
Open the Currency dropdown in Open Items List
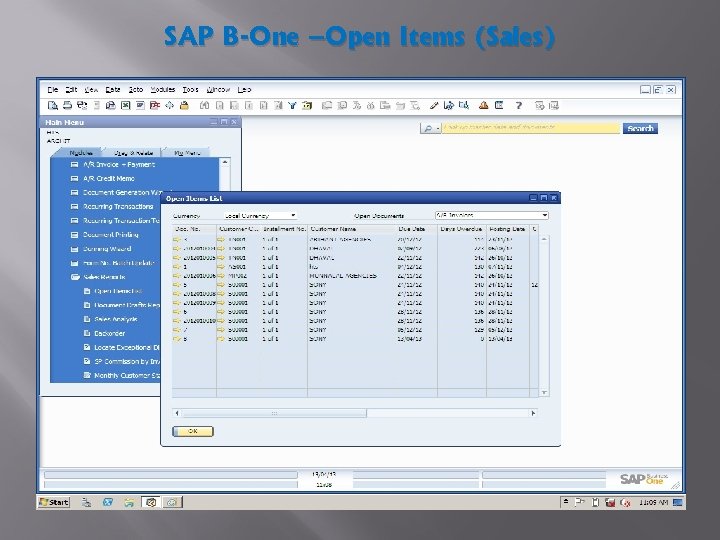[x=292, y=215]
